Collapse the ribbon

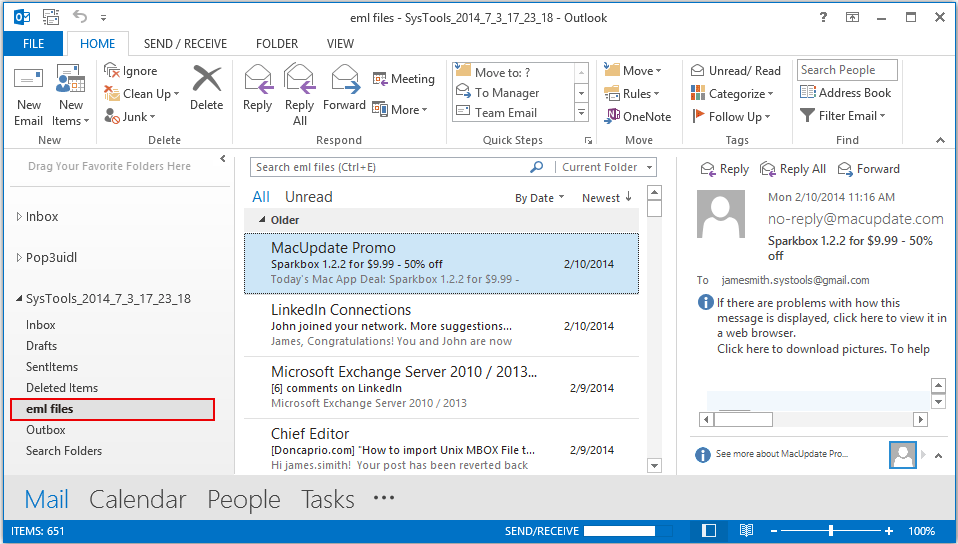point(940,141)
